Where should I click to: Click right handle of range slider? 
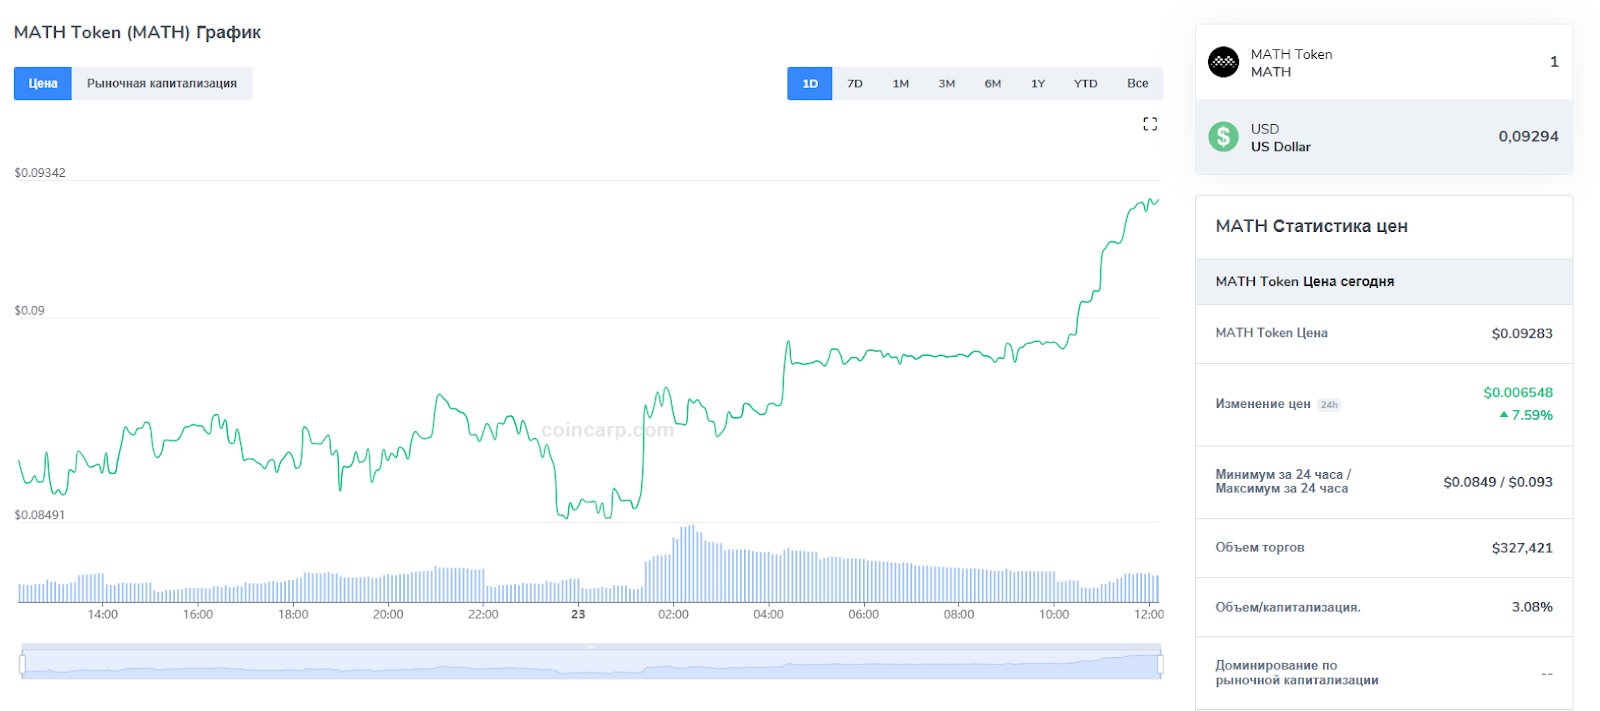click(1160, 664)
